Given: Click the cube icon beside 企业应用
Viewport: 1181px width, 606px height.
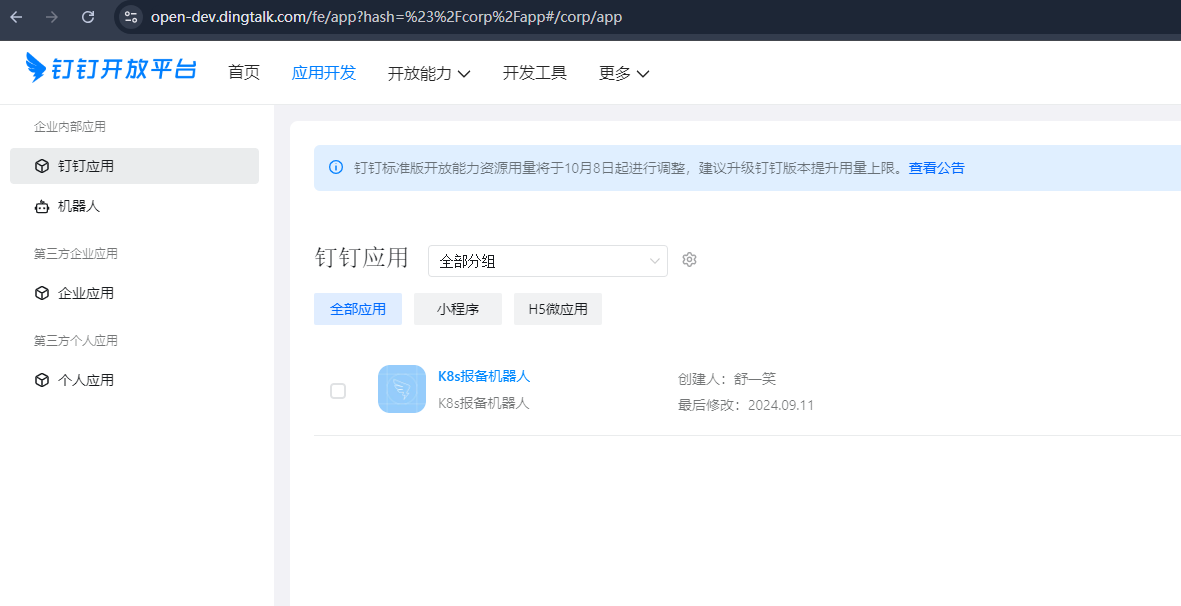Looking at the screenshot, I should click(42, 294).
